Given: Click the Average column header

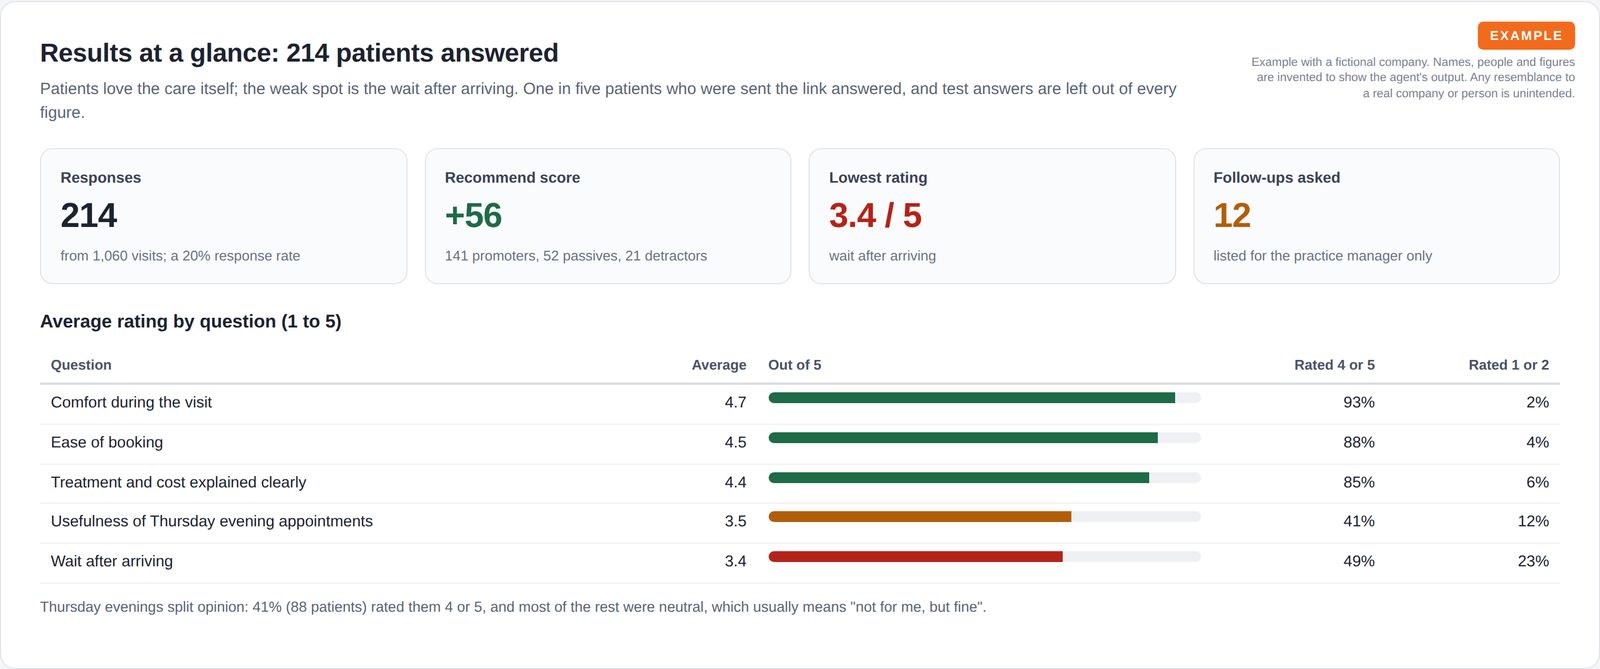Looking at the screenshot, I should (719, 365).
